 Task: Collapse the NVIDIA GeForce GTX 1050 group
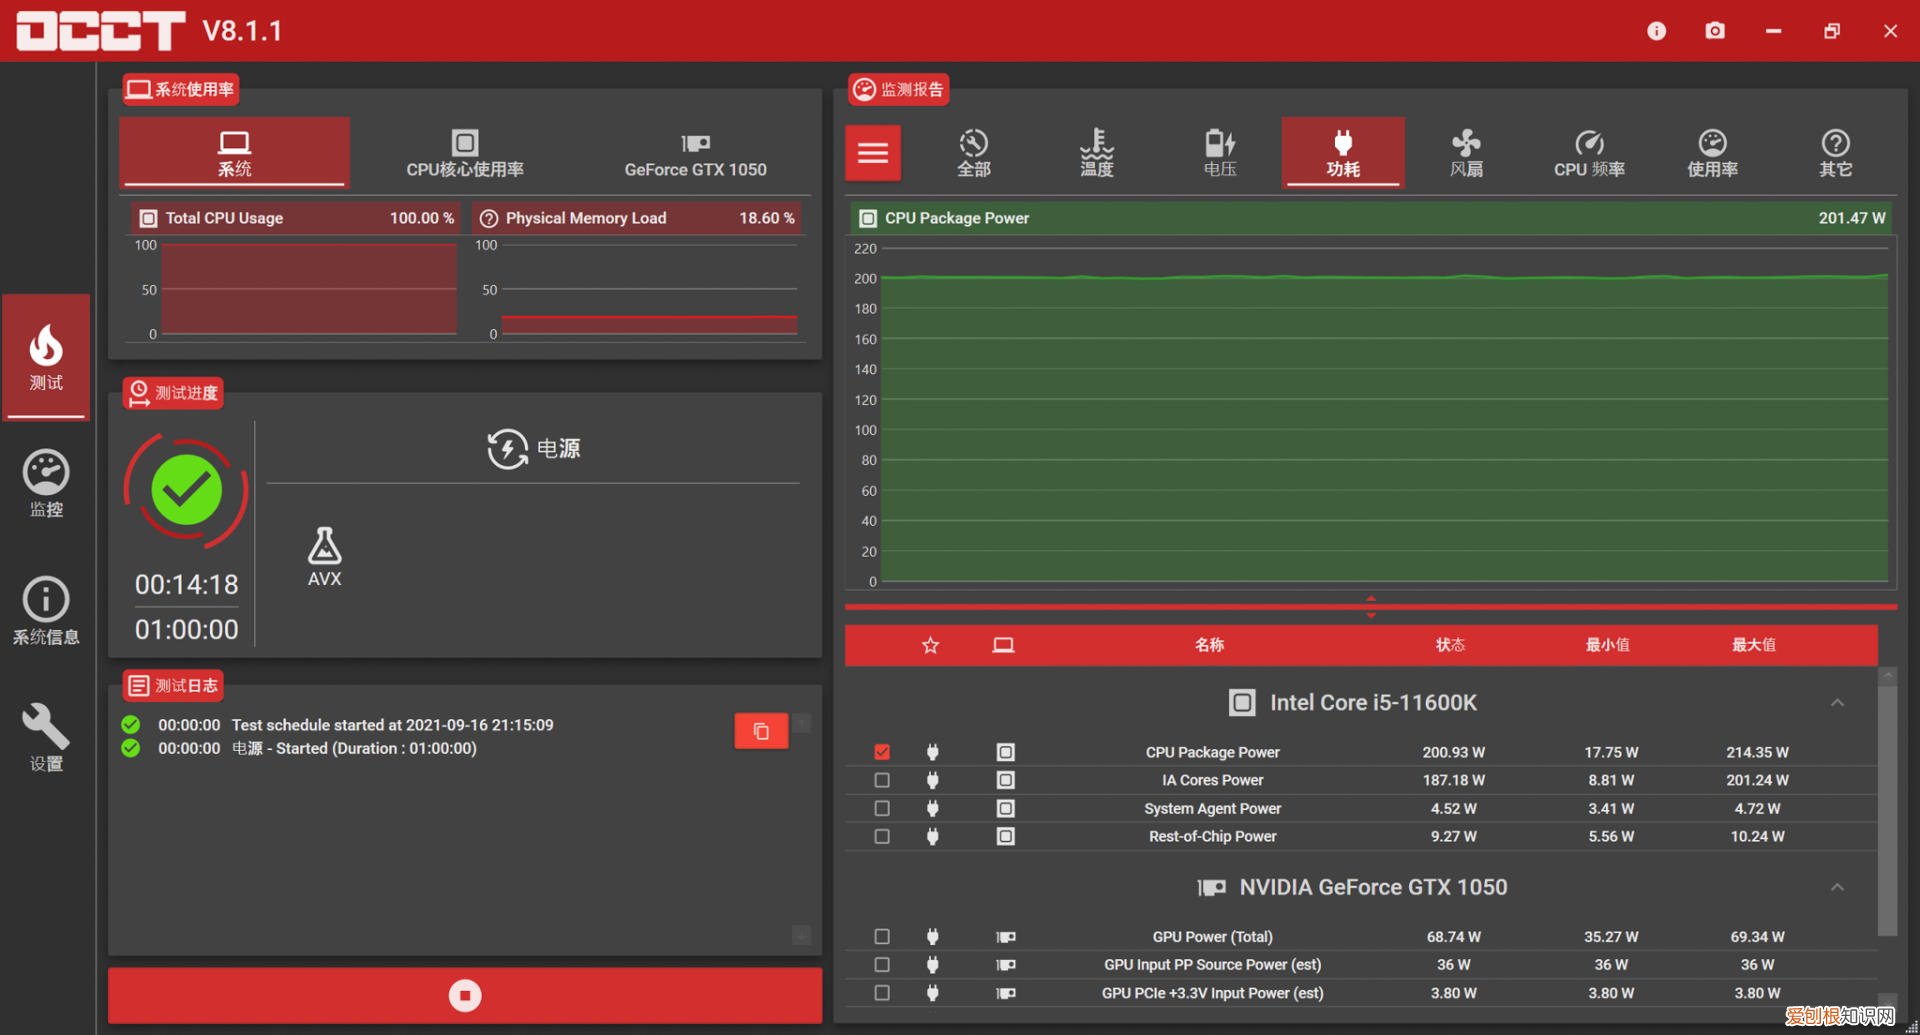tap(1837, 887)
